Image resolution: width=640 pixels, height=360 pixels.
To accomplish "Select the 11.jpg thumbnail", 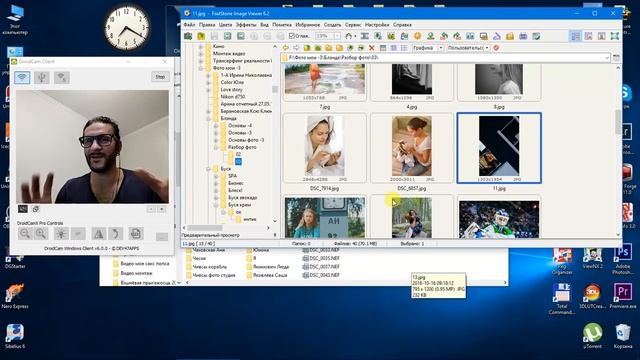I will click(499, 148).
